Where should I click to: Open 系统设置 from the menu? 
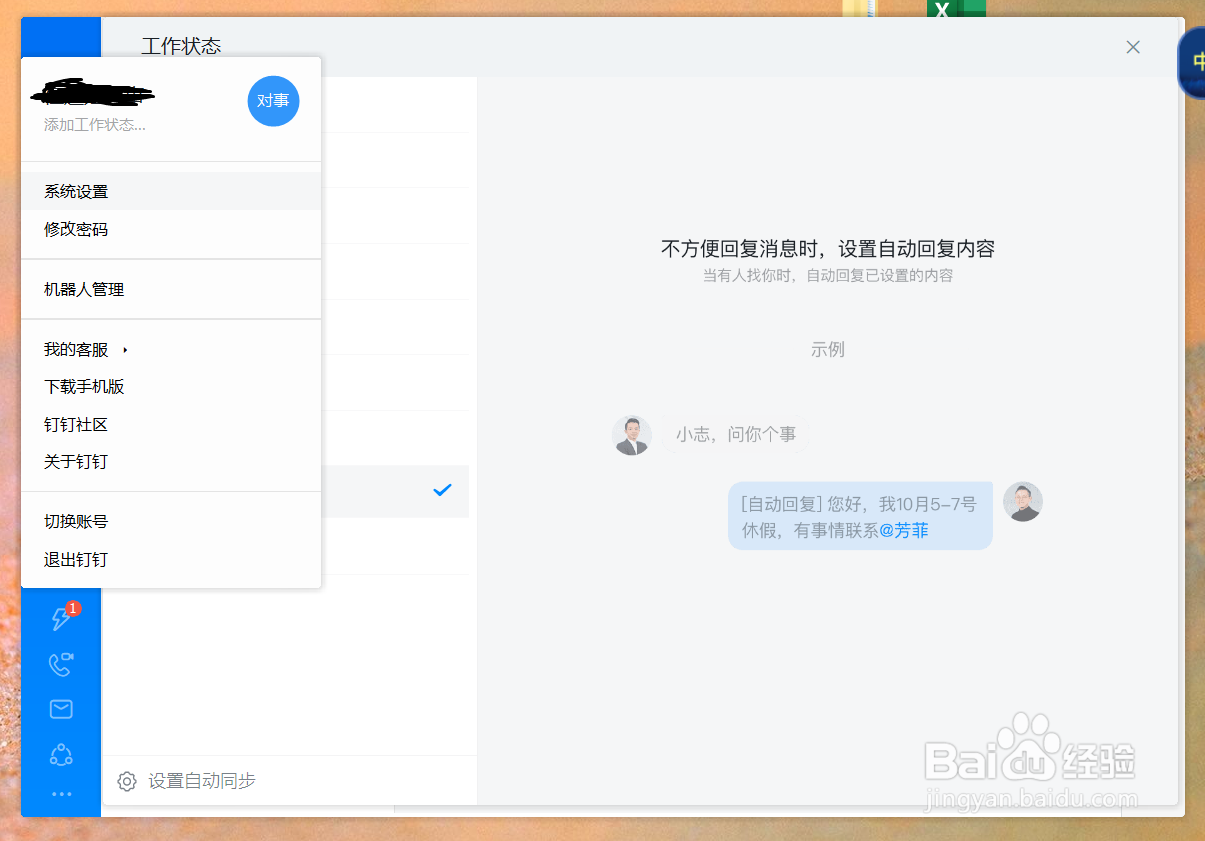coord(171,191)
